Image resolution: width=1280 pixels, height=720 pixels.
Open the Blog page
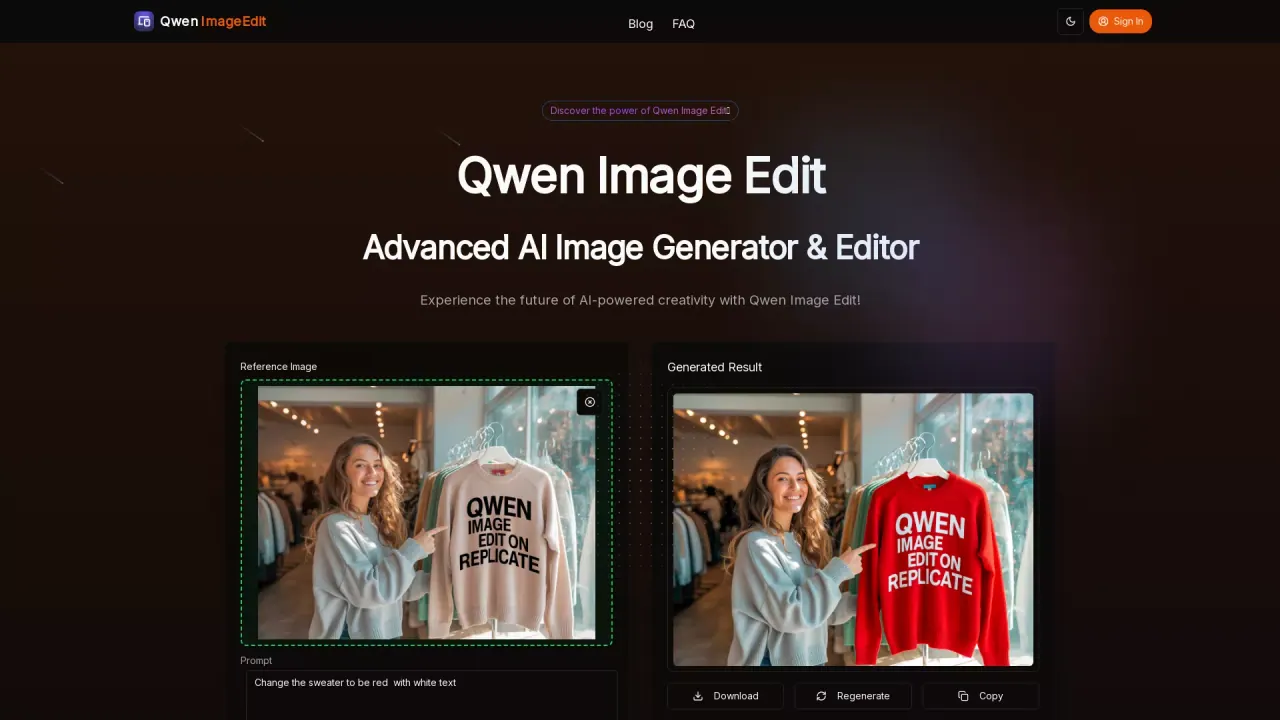640,24
